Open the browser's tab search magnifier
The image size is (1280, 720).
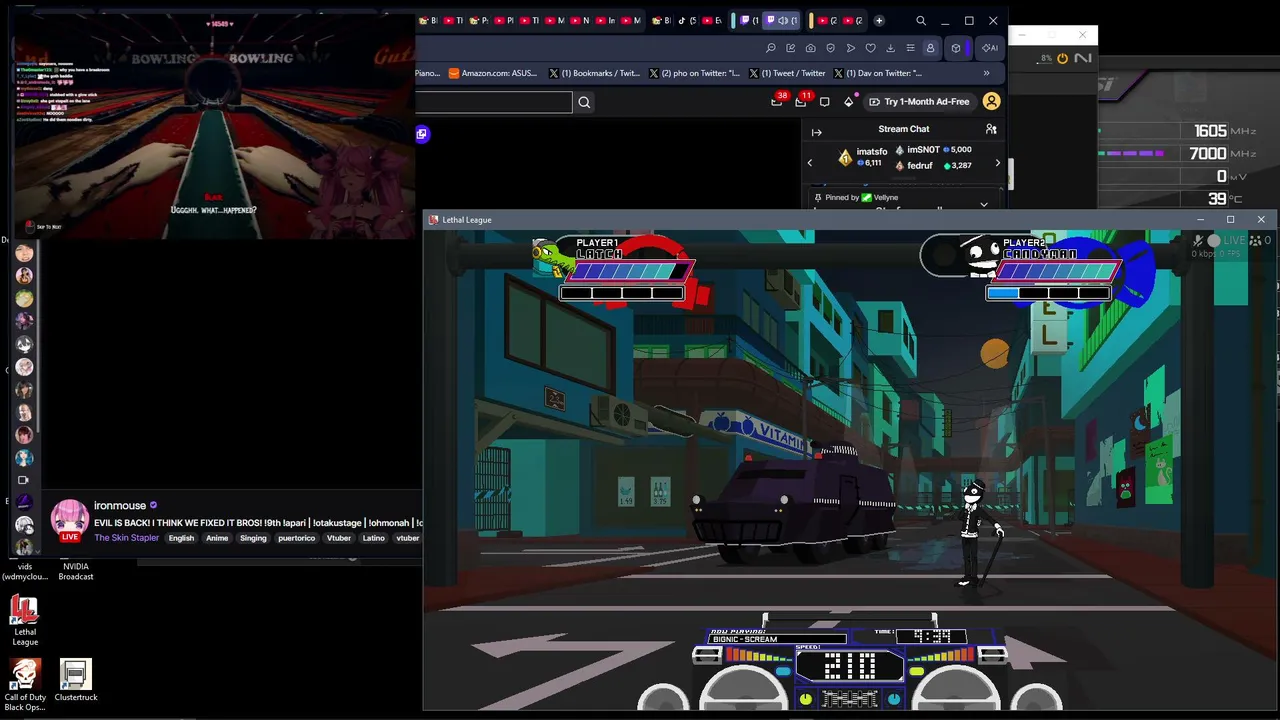(x=921, y=20)
